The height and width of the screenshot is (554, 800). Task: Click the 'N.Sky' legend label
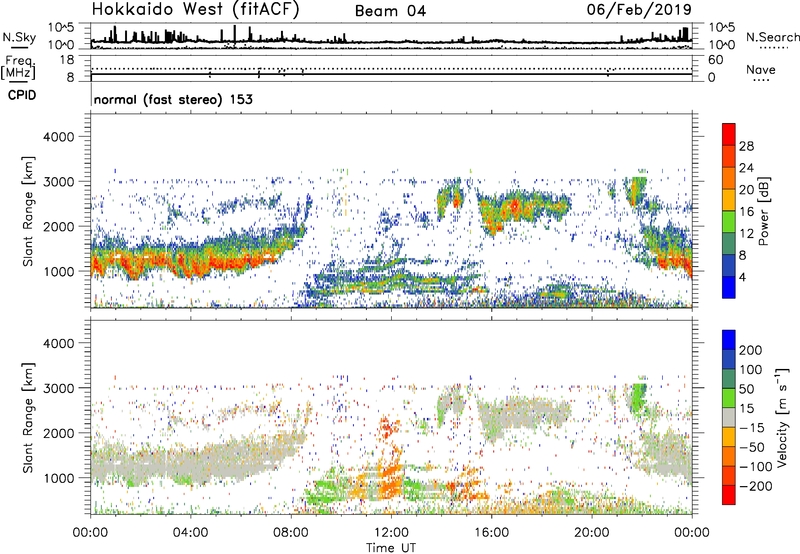(x=19, y=37)
